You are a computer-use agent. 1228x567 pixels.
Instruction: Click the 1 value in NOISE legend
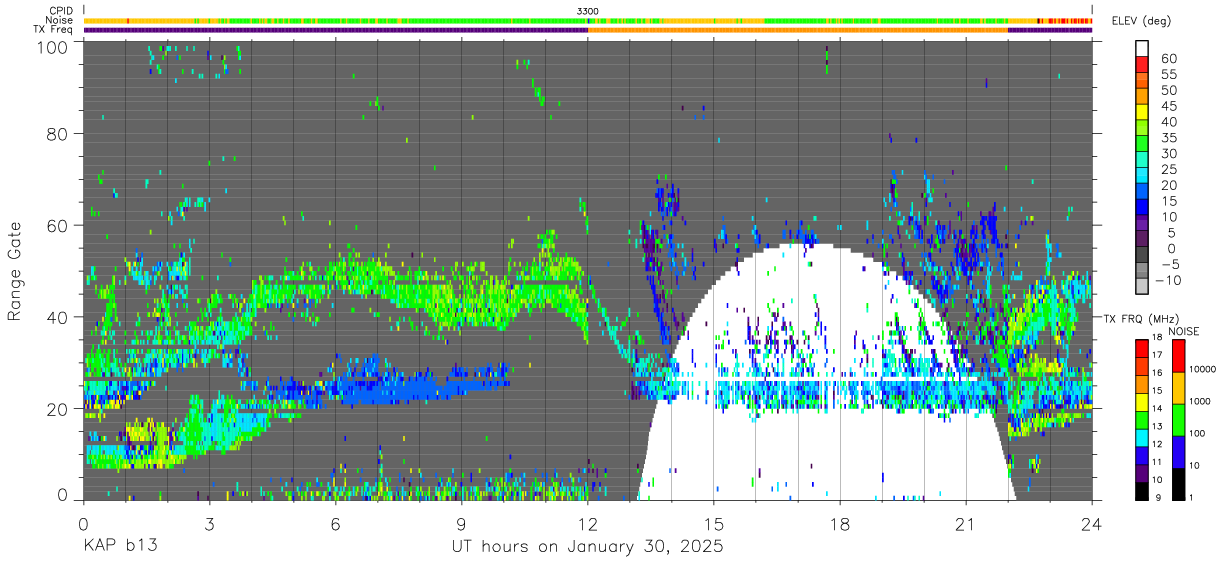[x=1190, y=497]
